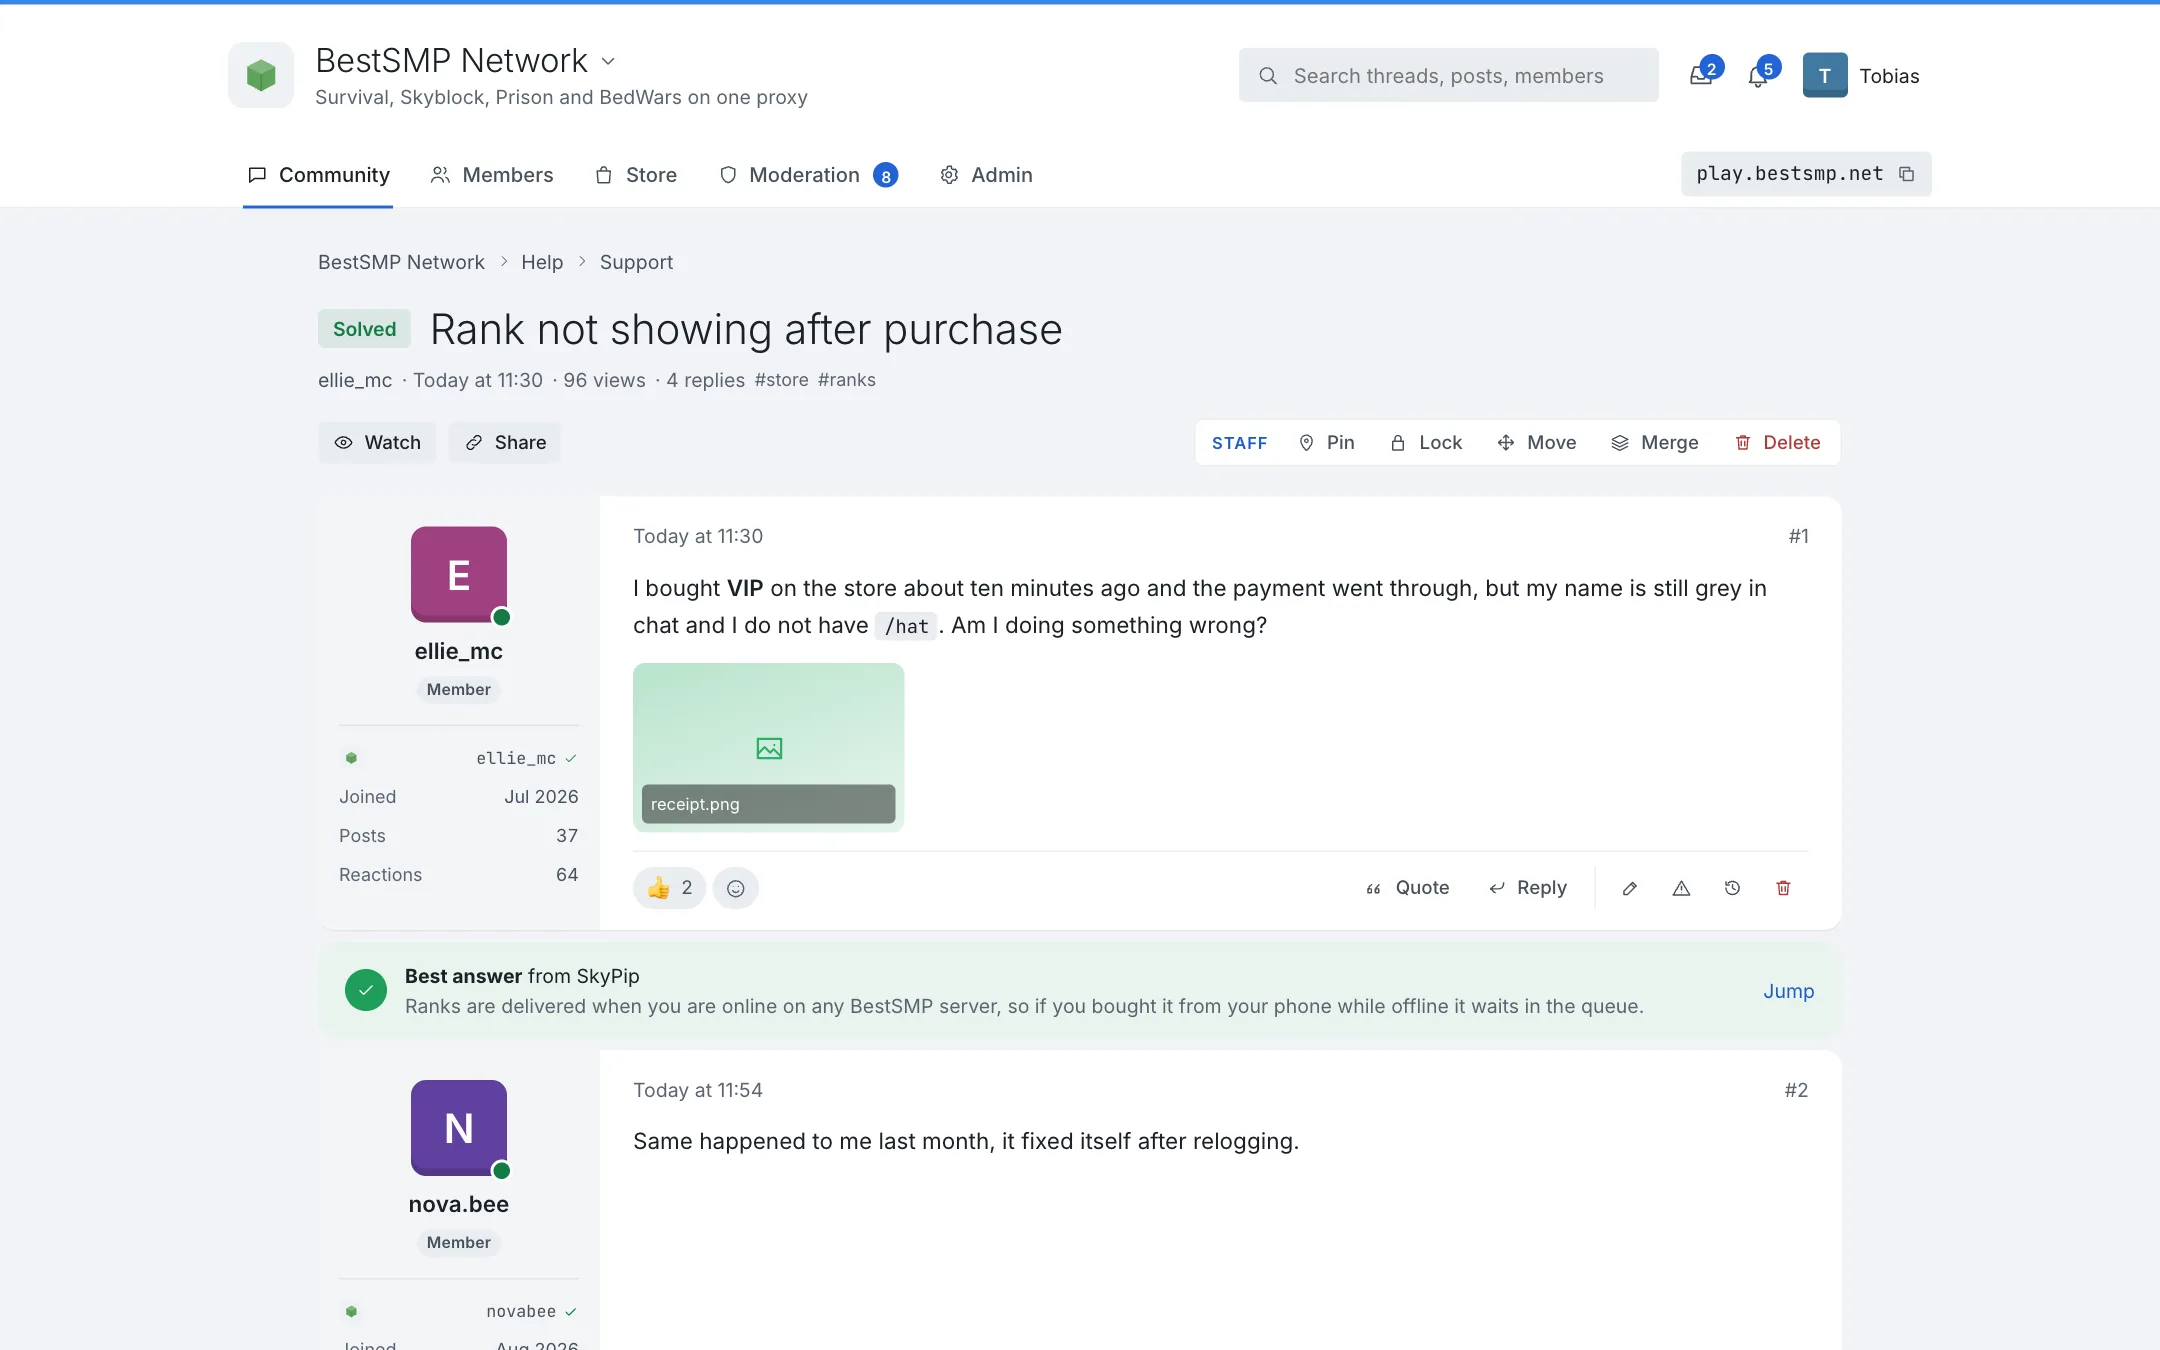The width and height of the screenshot is (2160, 1350).
Task: Switch to the Community tab
Action: (318, 175)
